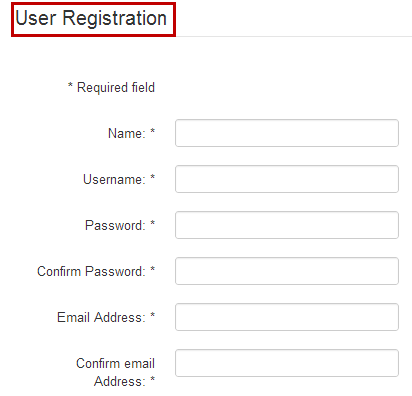Click the Confirm email Address input field
The width and height of the screenshot is (412, 396).
click(287, 363)
